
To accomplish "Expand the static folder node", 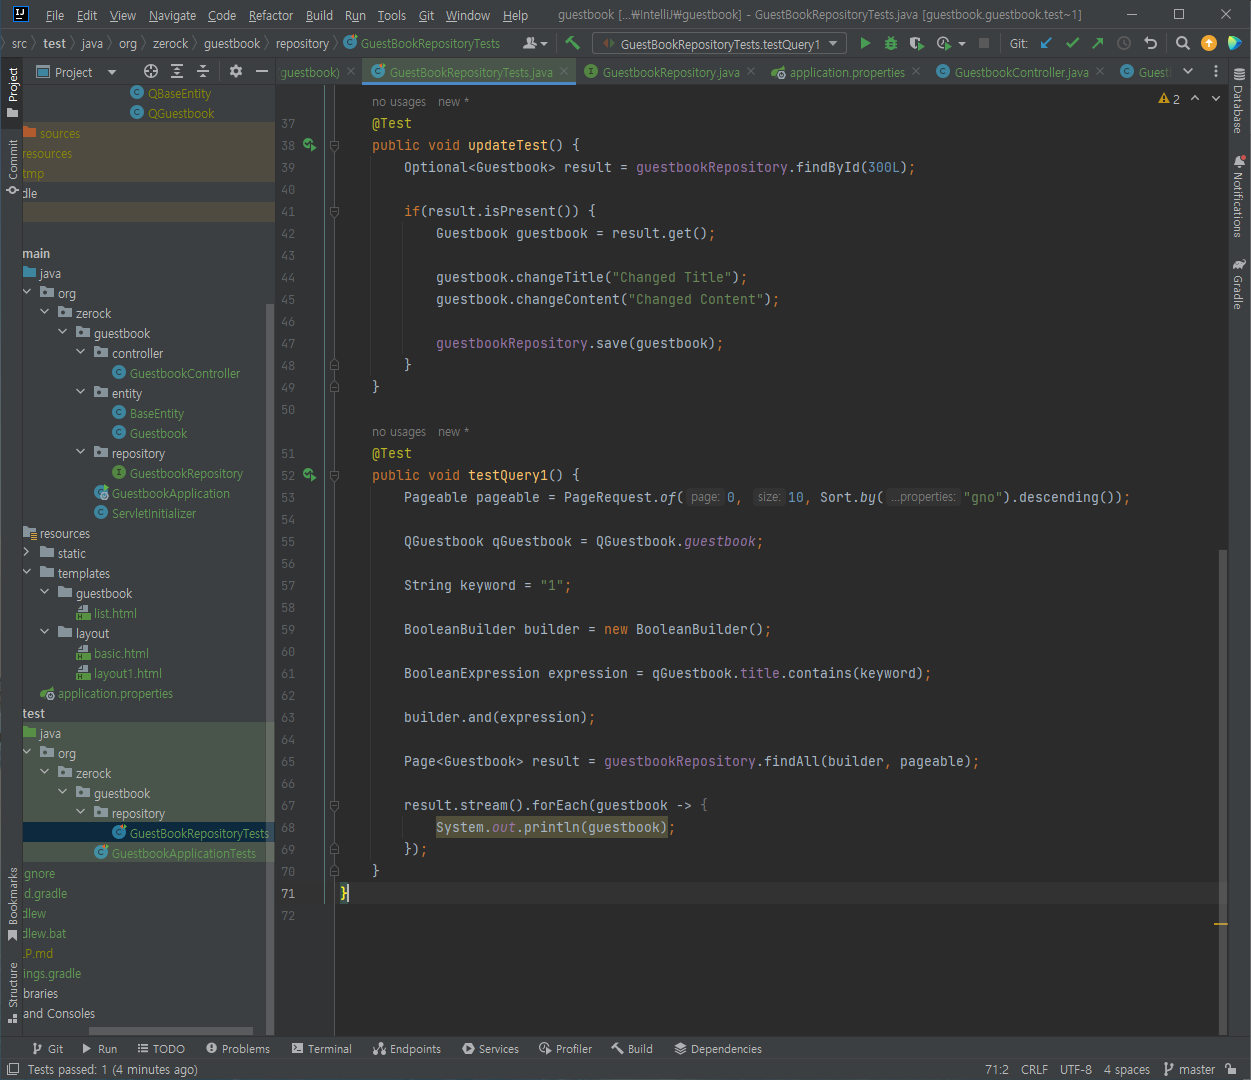I will pos(27,552).
